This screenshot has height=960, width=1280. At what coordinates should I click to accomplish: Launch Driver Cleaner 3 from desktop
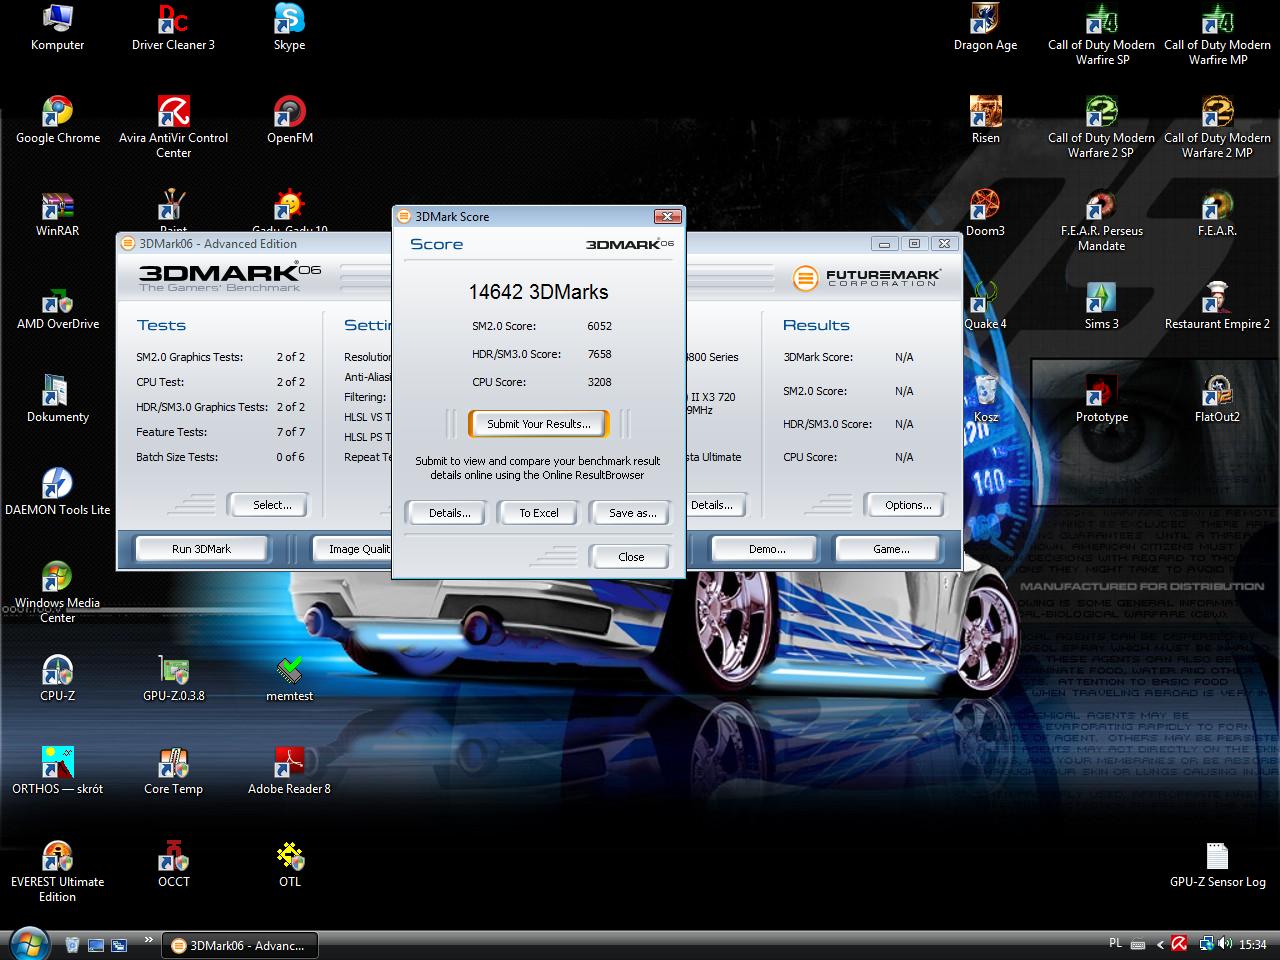173,27
